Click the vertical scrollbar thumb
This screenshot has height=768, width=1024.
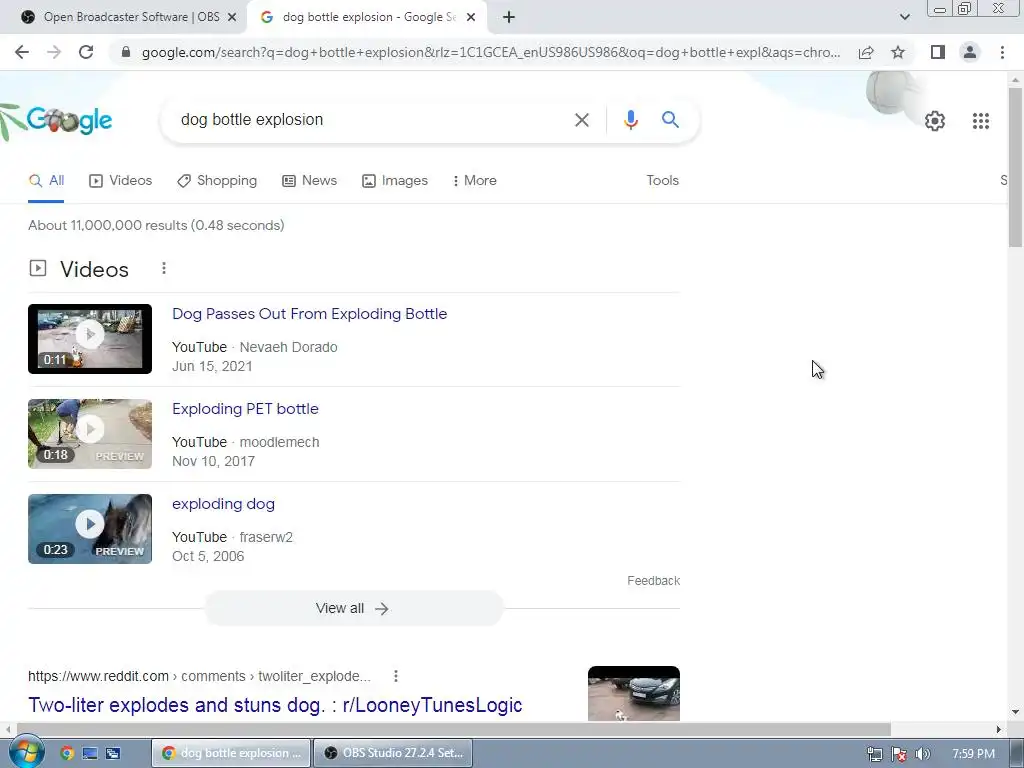[x=1015, y=166]
